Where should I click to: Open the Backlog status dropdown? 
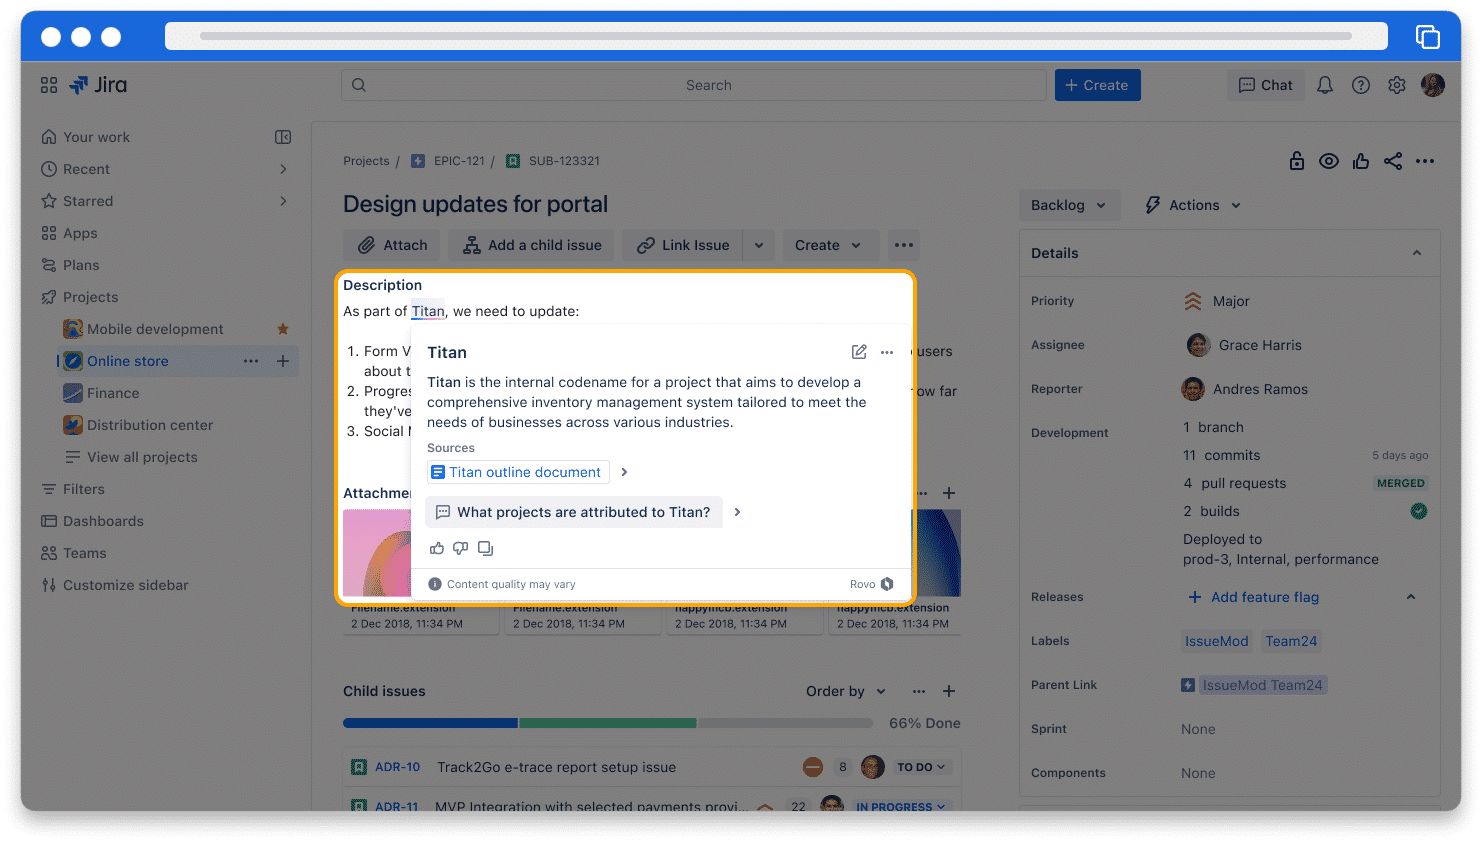click(x=1069, y=205)
